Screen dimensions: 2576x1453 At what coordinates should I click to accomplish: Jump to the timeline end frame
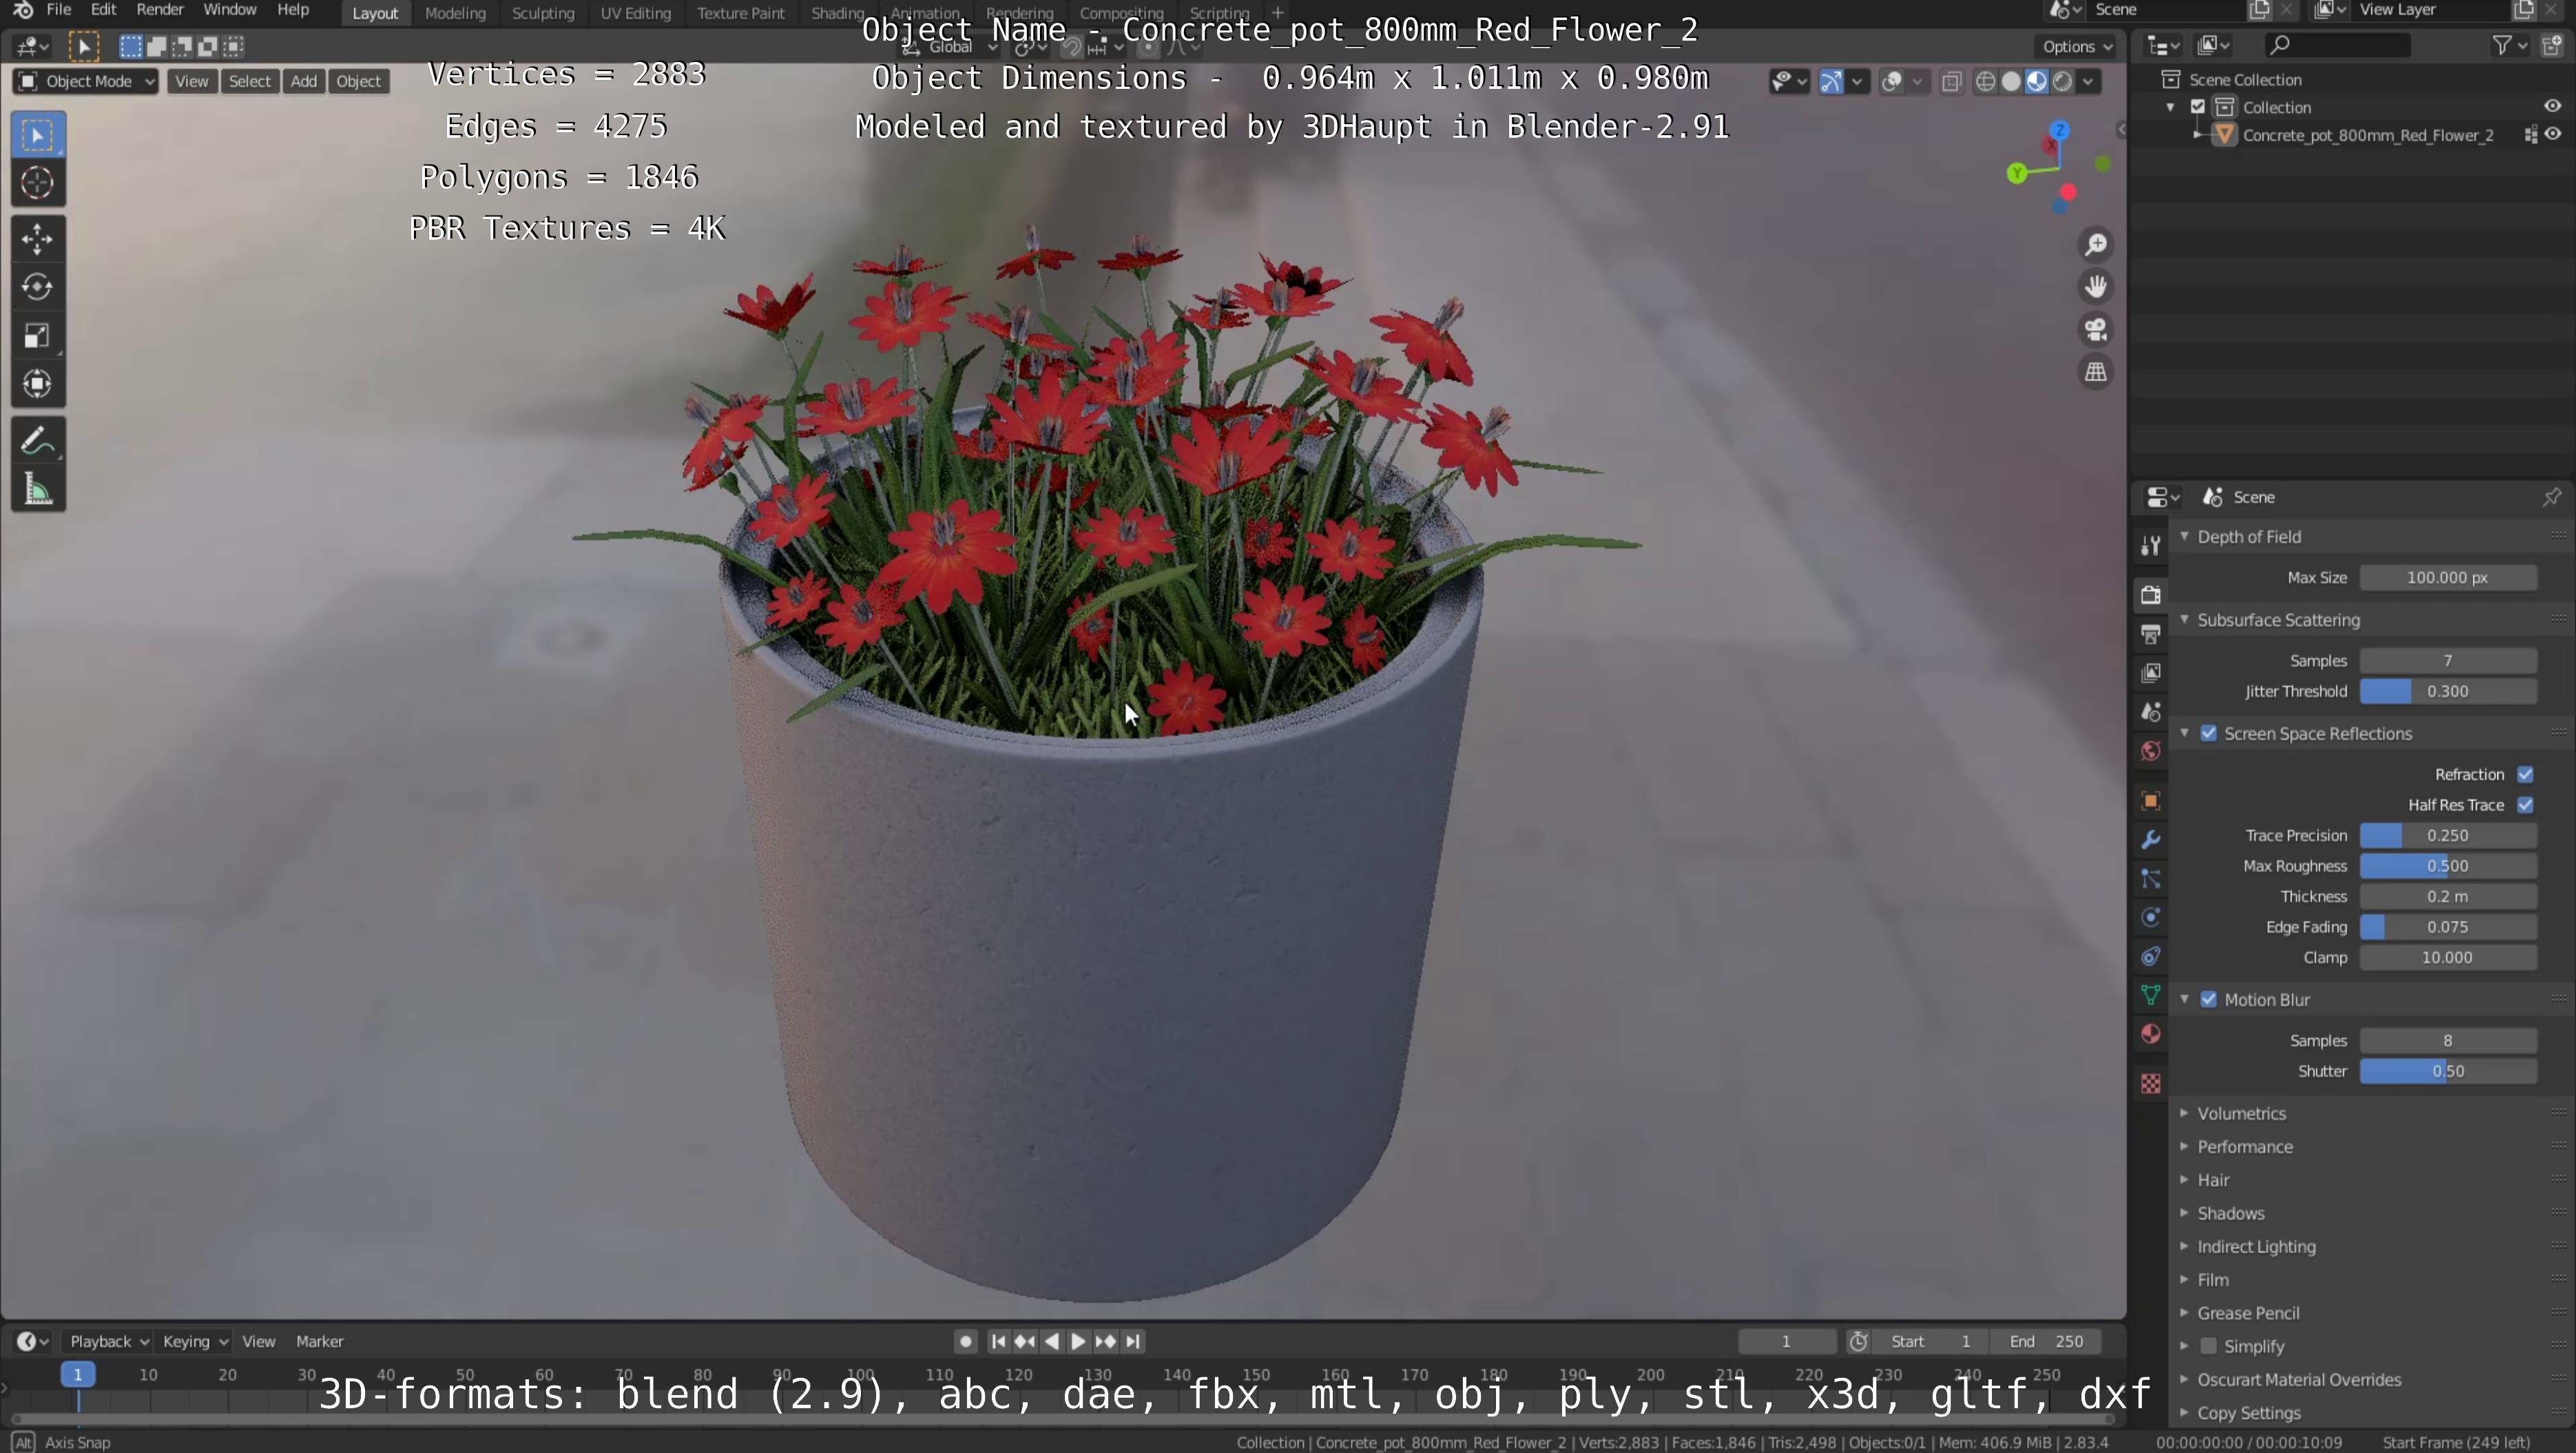1133,1342
